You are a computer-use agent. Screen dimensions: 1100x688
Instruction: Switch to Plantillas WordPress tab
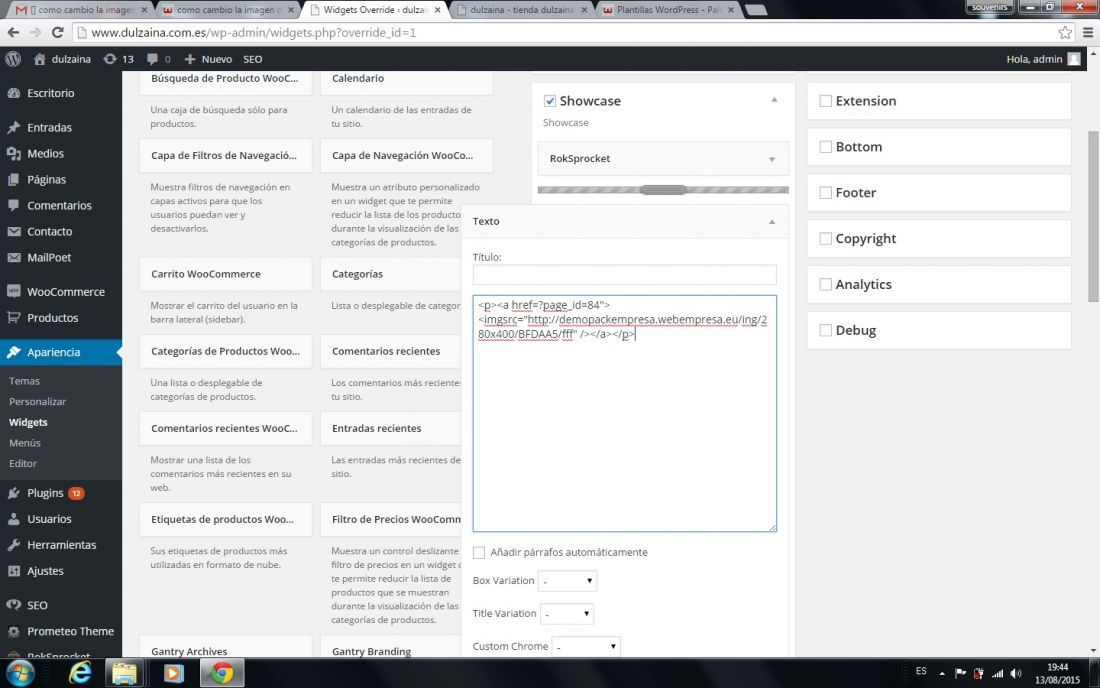coord(669,10)
